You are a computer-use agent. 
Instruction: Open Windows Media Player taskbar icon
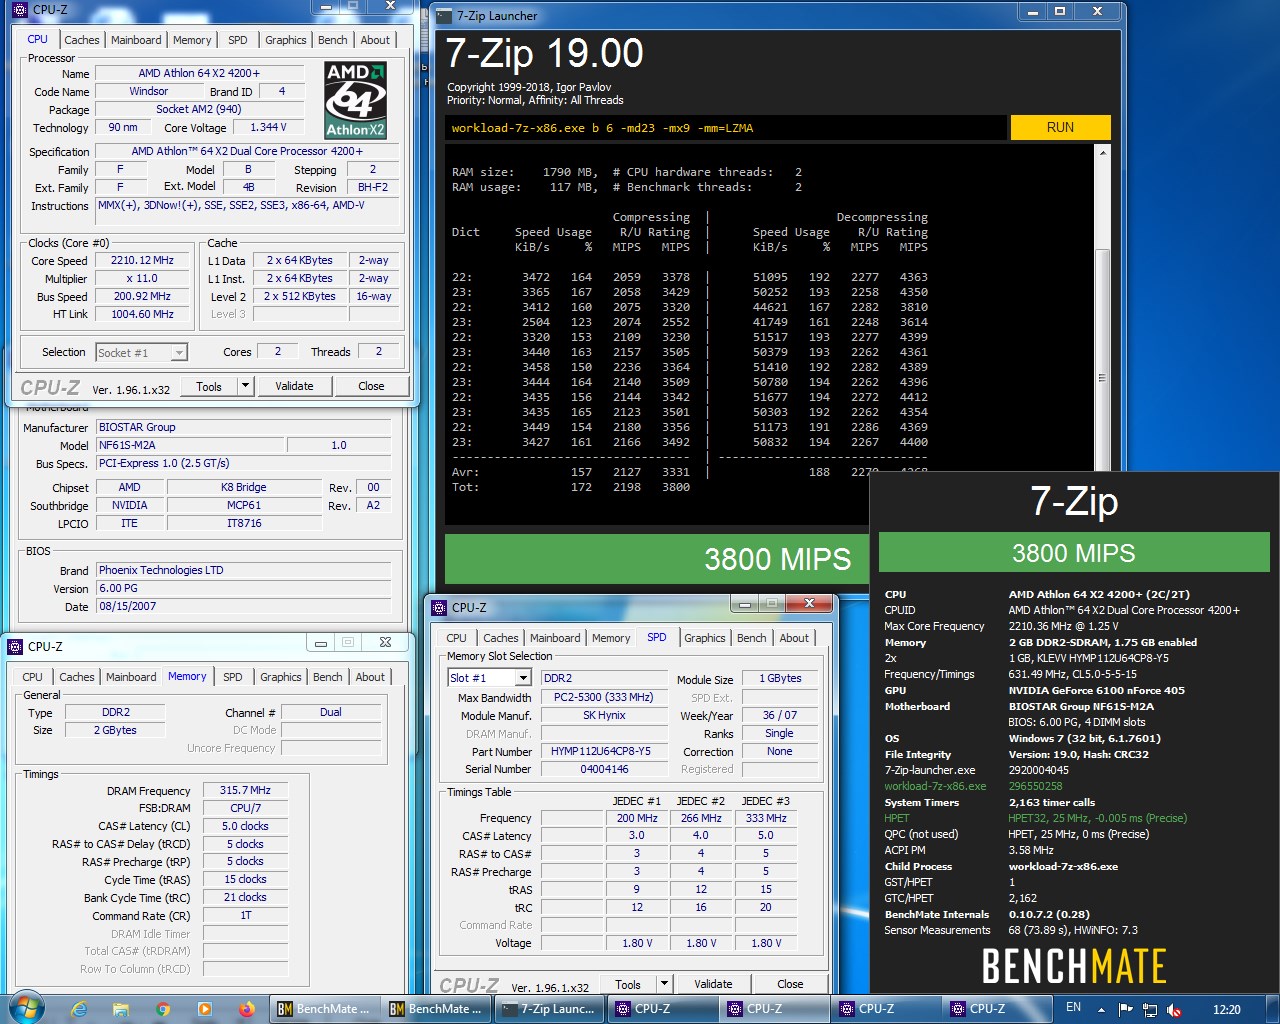point(205,1009)
